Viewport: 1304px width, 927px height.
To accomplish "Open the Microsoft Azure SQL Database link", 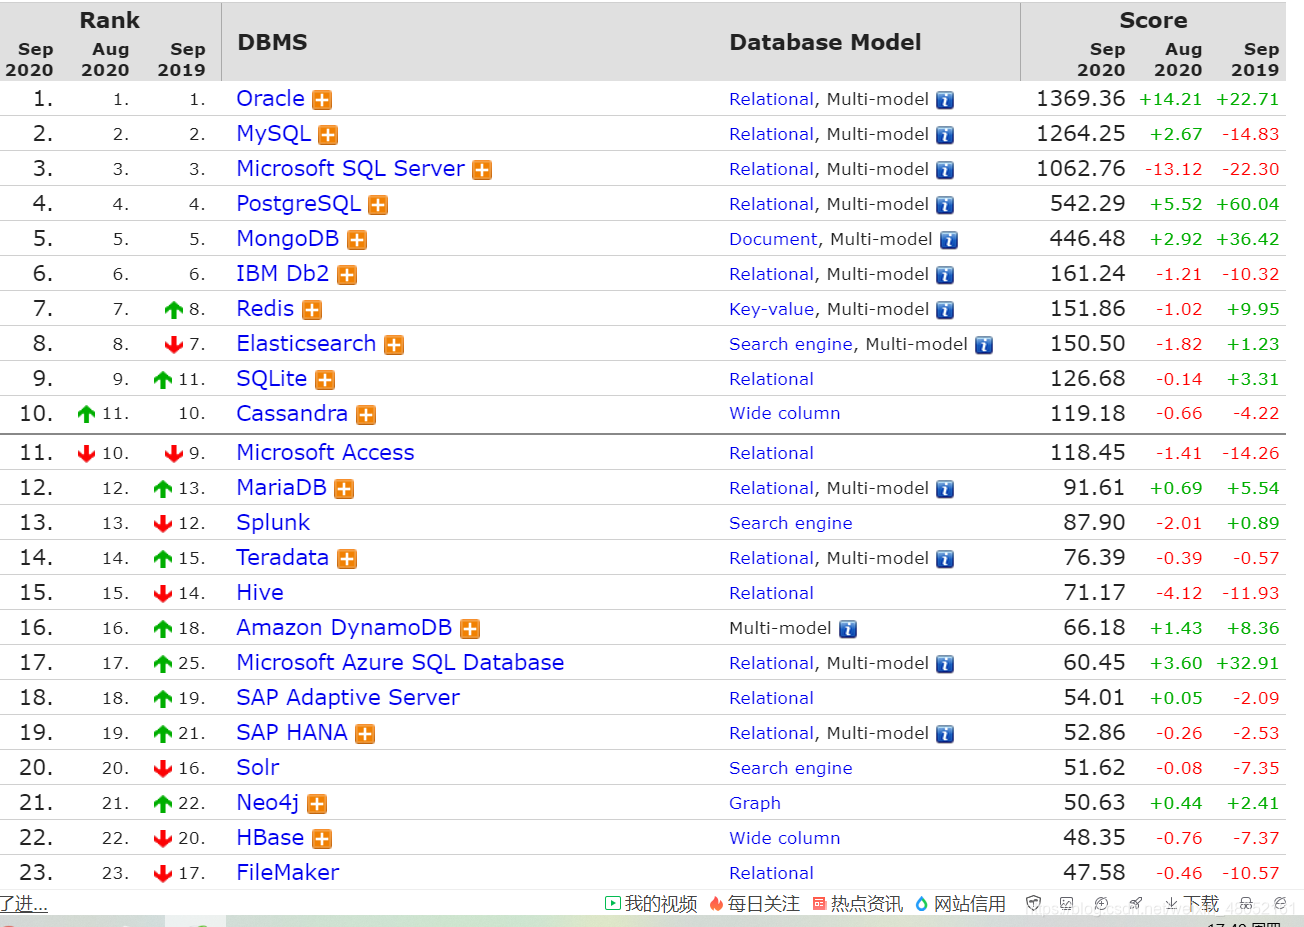I will pyautogui.click(x=400, y=663).
